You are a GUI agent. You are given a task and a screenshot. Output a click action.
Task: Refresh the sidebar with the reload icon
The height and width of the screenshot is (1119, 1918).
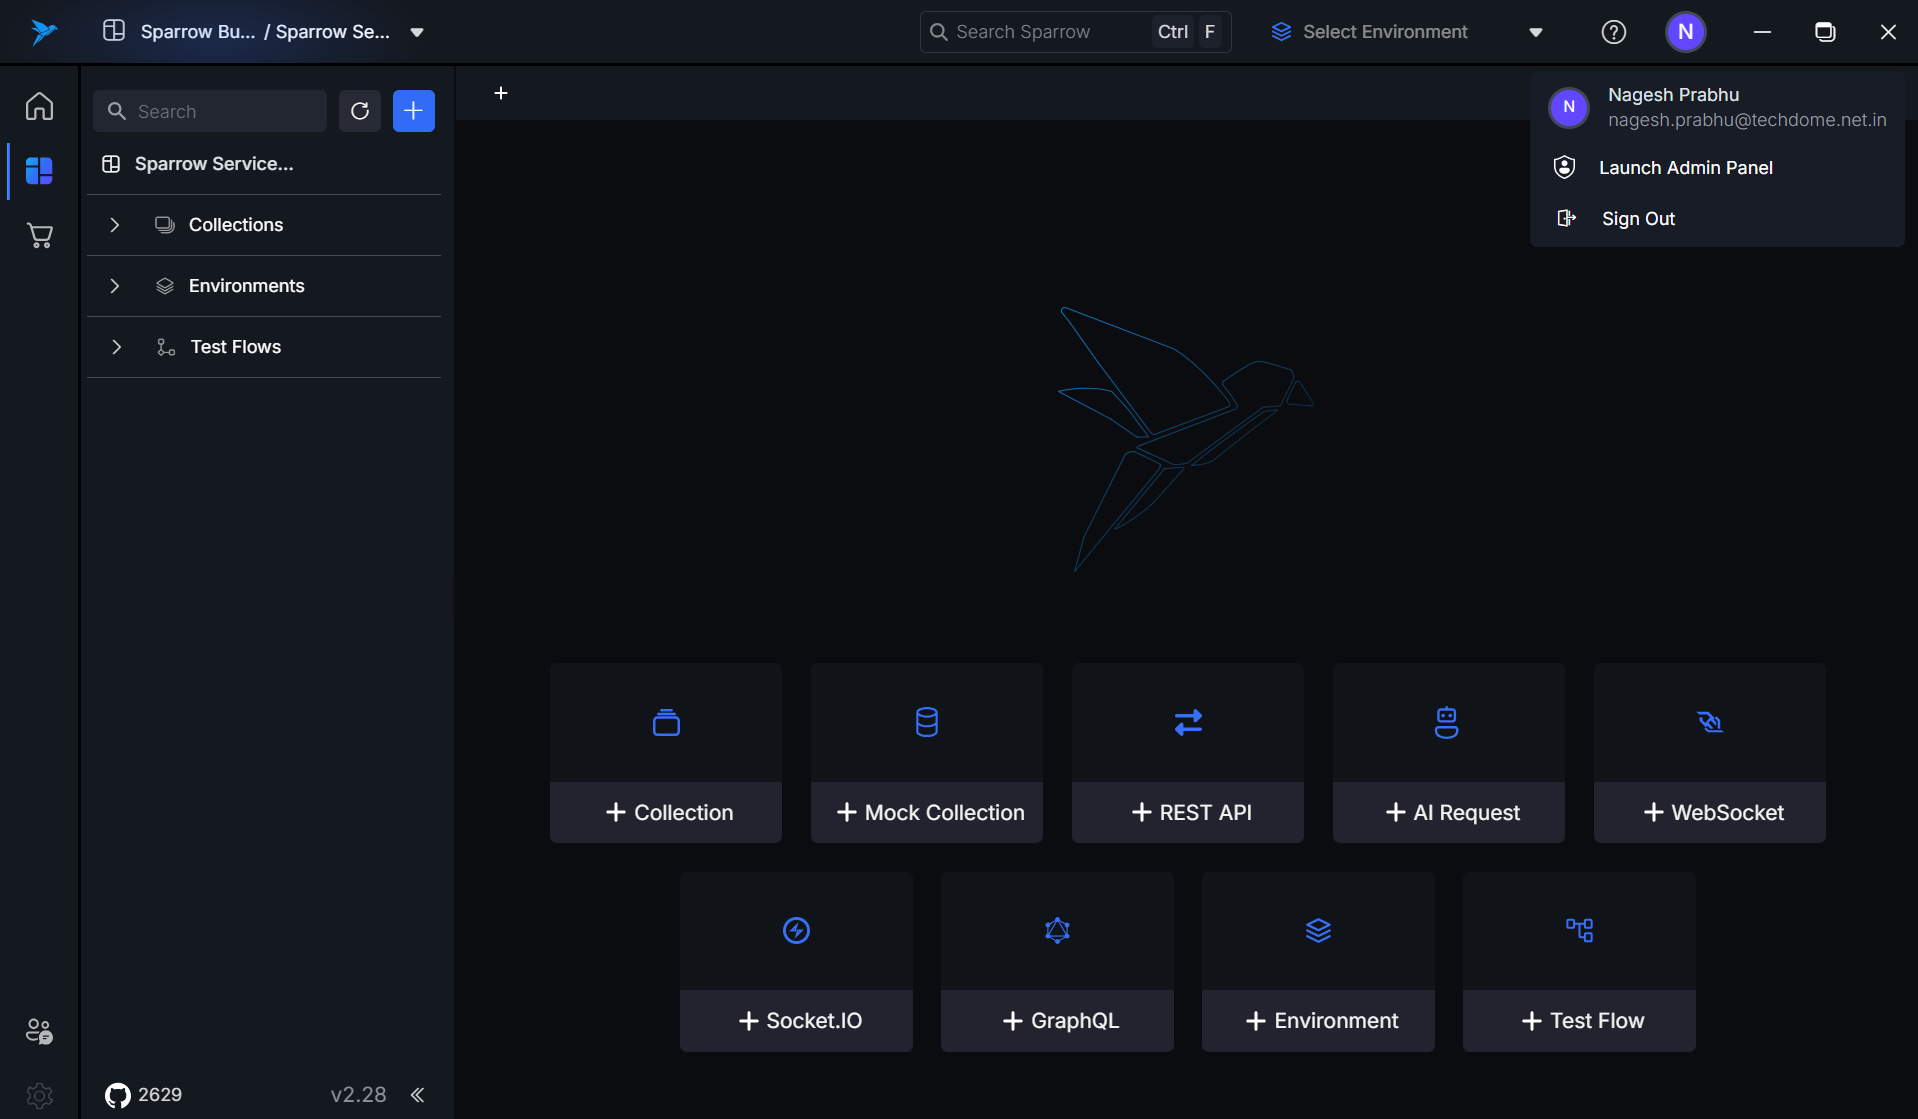[x=360, y=110]
